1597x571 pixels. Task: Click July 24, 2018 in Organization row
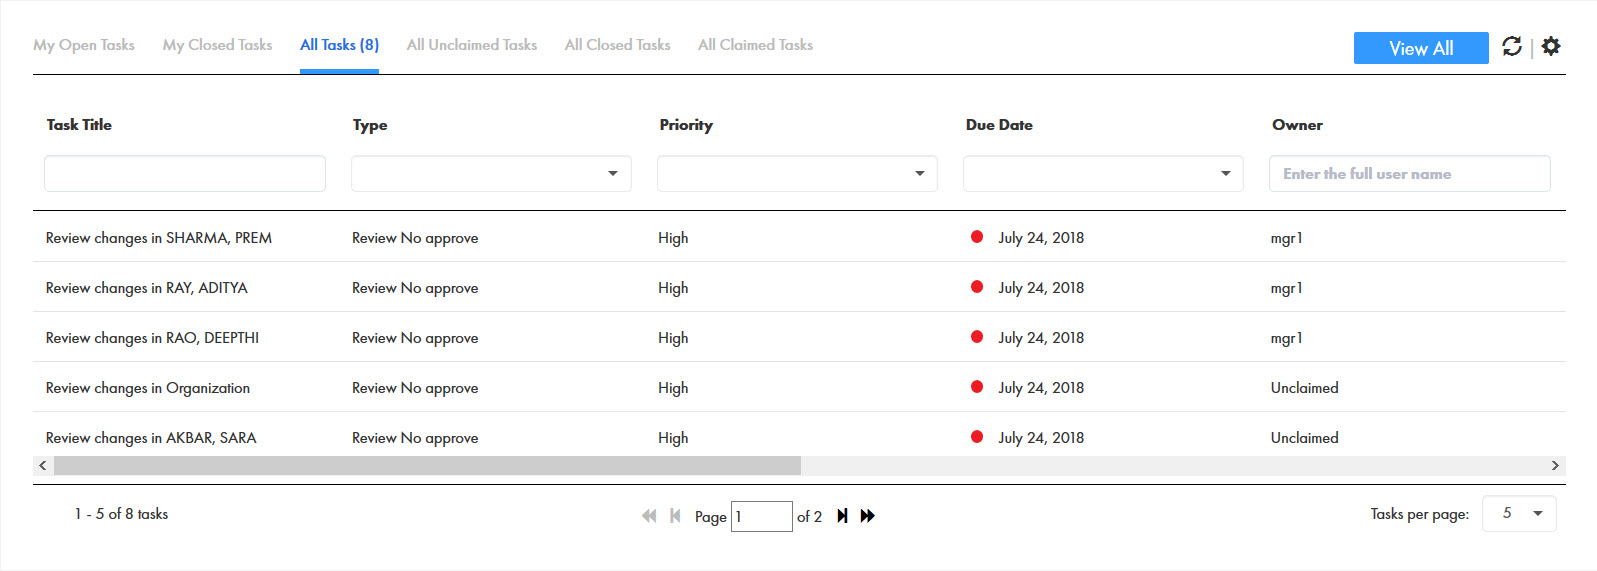[1041, 388]
